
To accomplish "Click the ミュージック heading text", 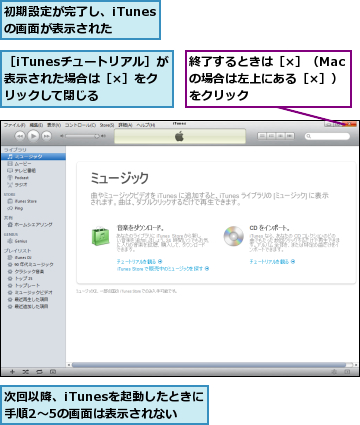I will point(119,178).
